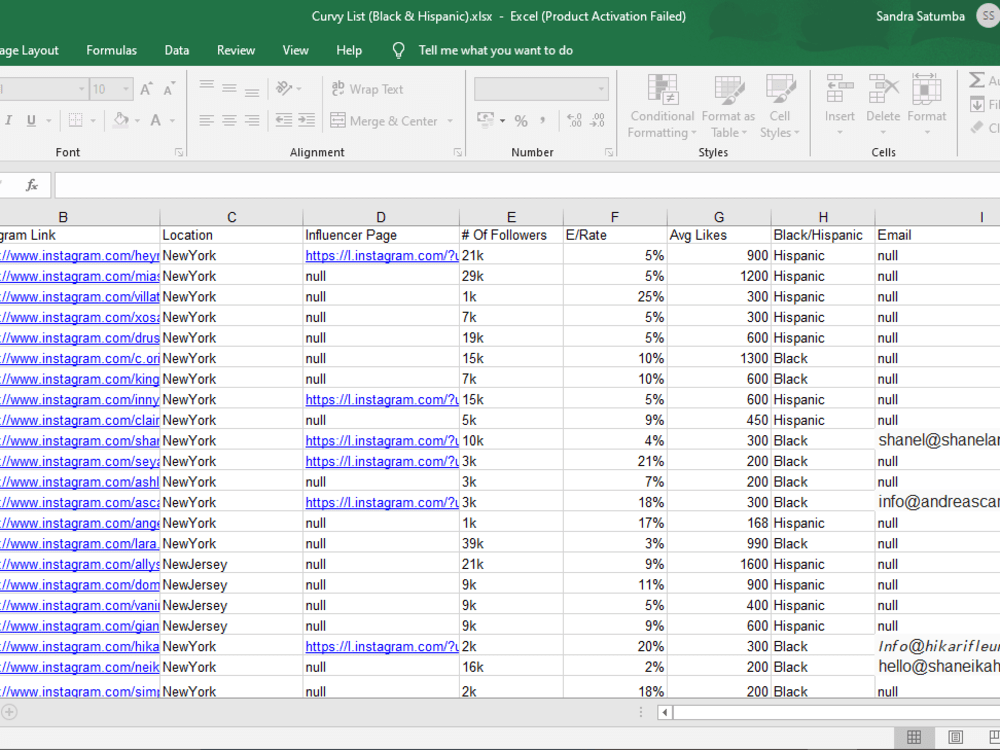The image size is (1000, 750).
Task: Center cell text horizontally
Action: (230, 121)
